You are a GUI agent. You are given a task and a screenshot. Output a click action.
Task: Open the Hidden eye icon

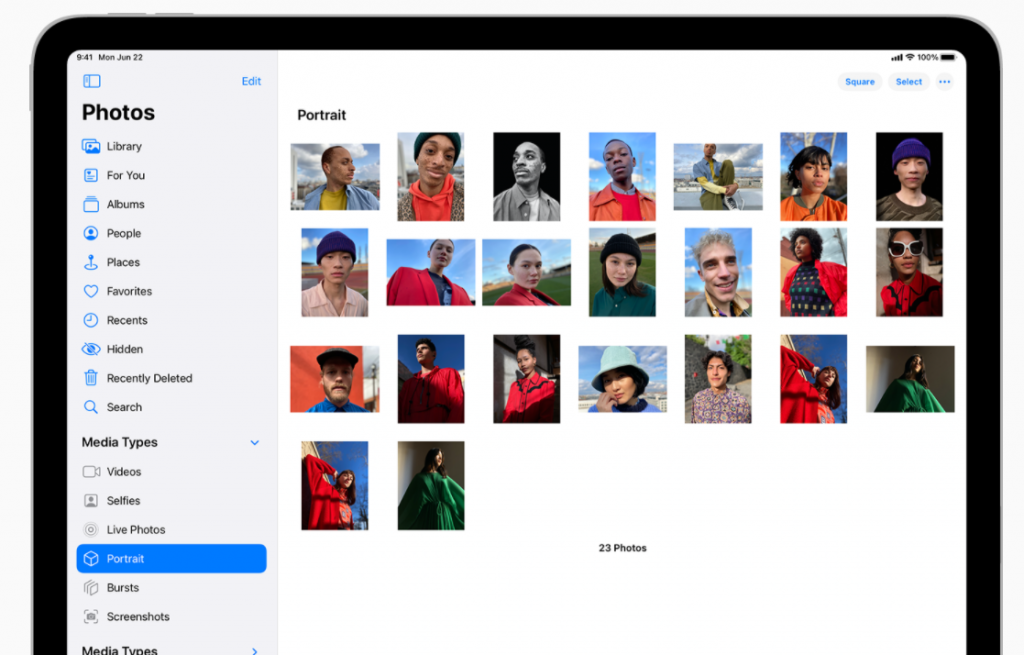tap(91, 349)
